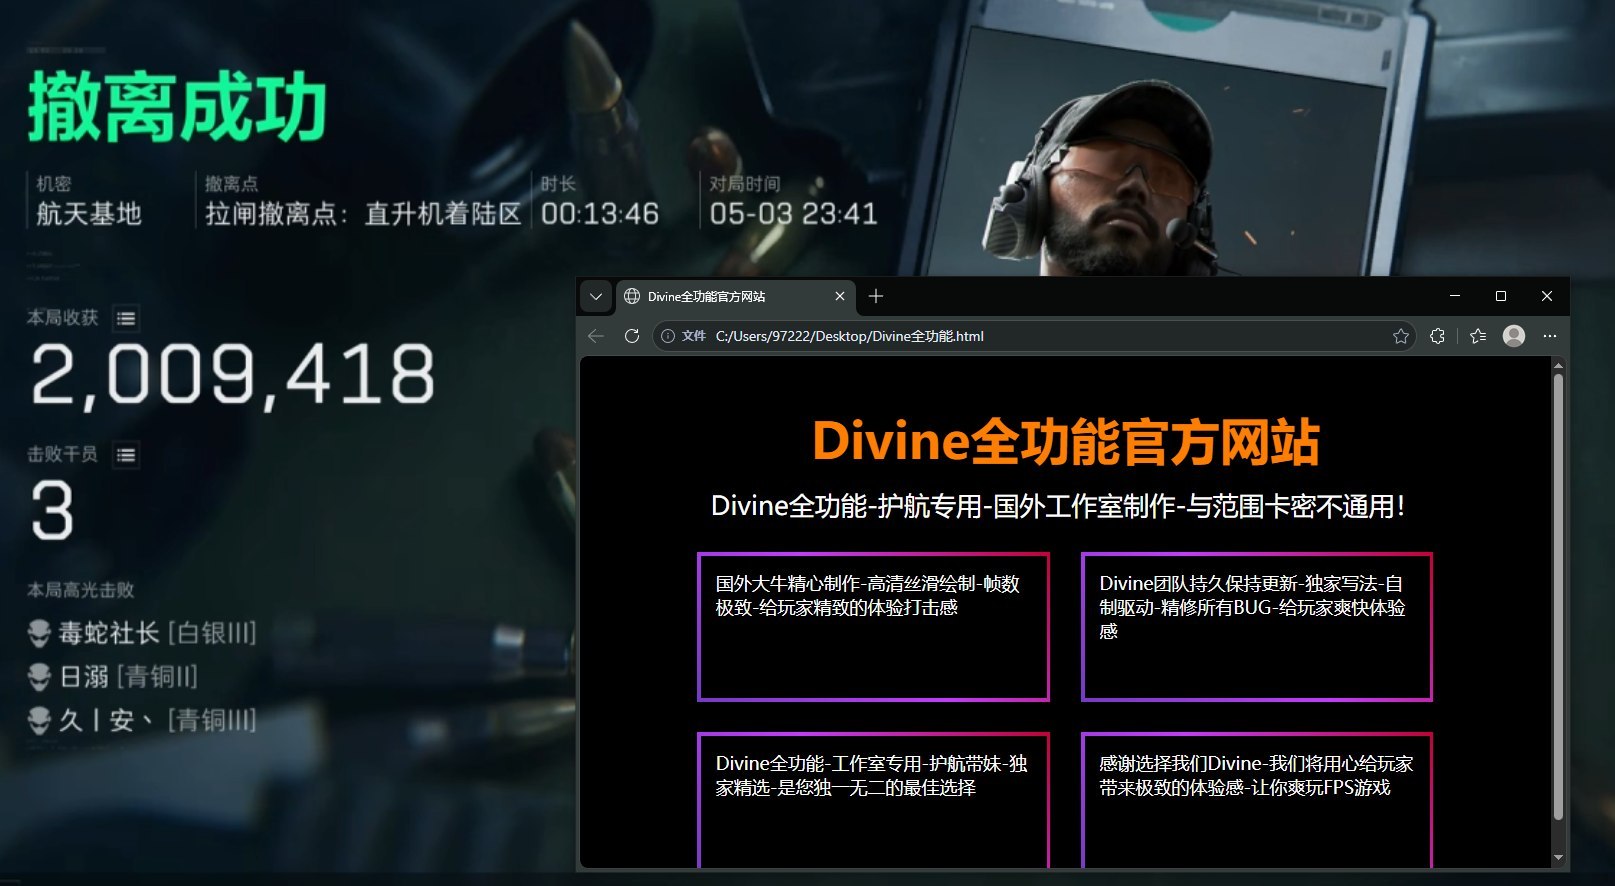Maximize the browser window
This screenshot has height=886, width=1615.
coord(1501,296)
